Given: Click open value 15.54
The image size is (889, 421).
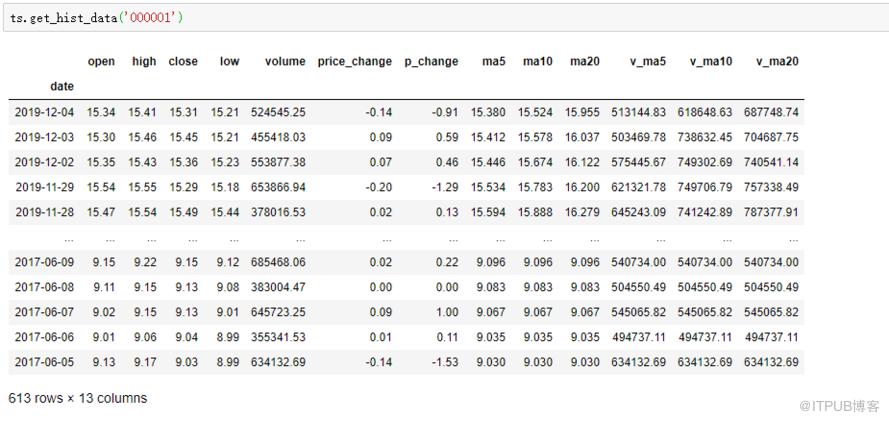Looking at the screenshot, I should 101,187.
